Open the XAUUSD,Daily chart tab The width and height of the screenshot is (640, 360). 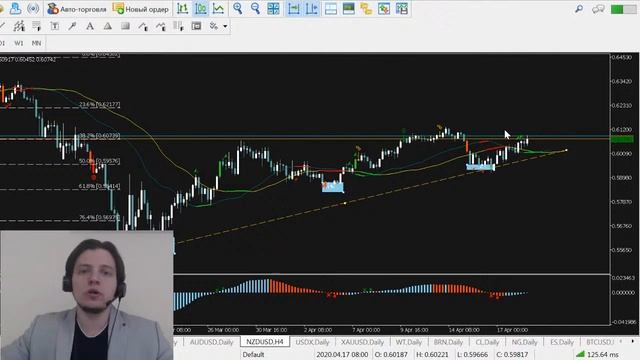click(362, 342)
